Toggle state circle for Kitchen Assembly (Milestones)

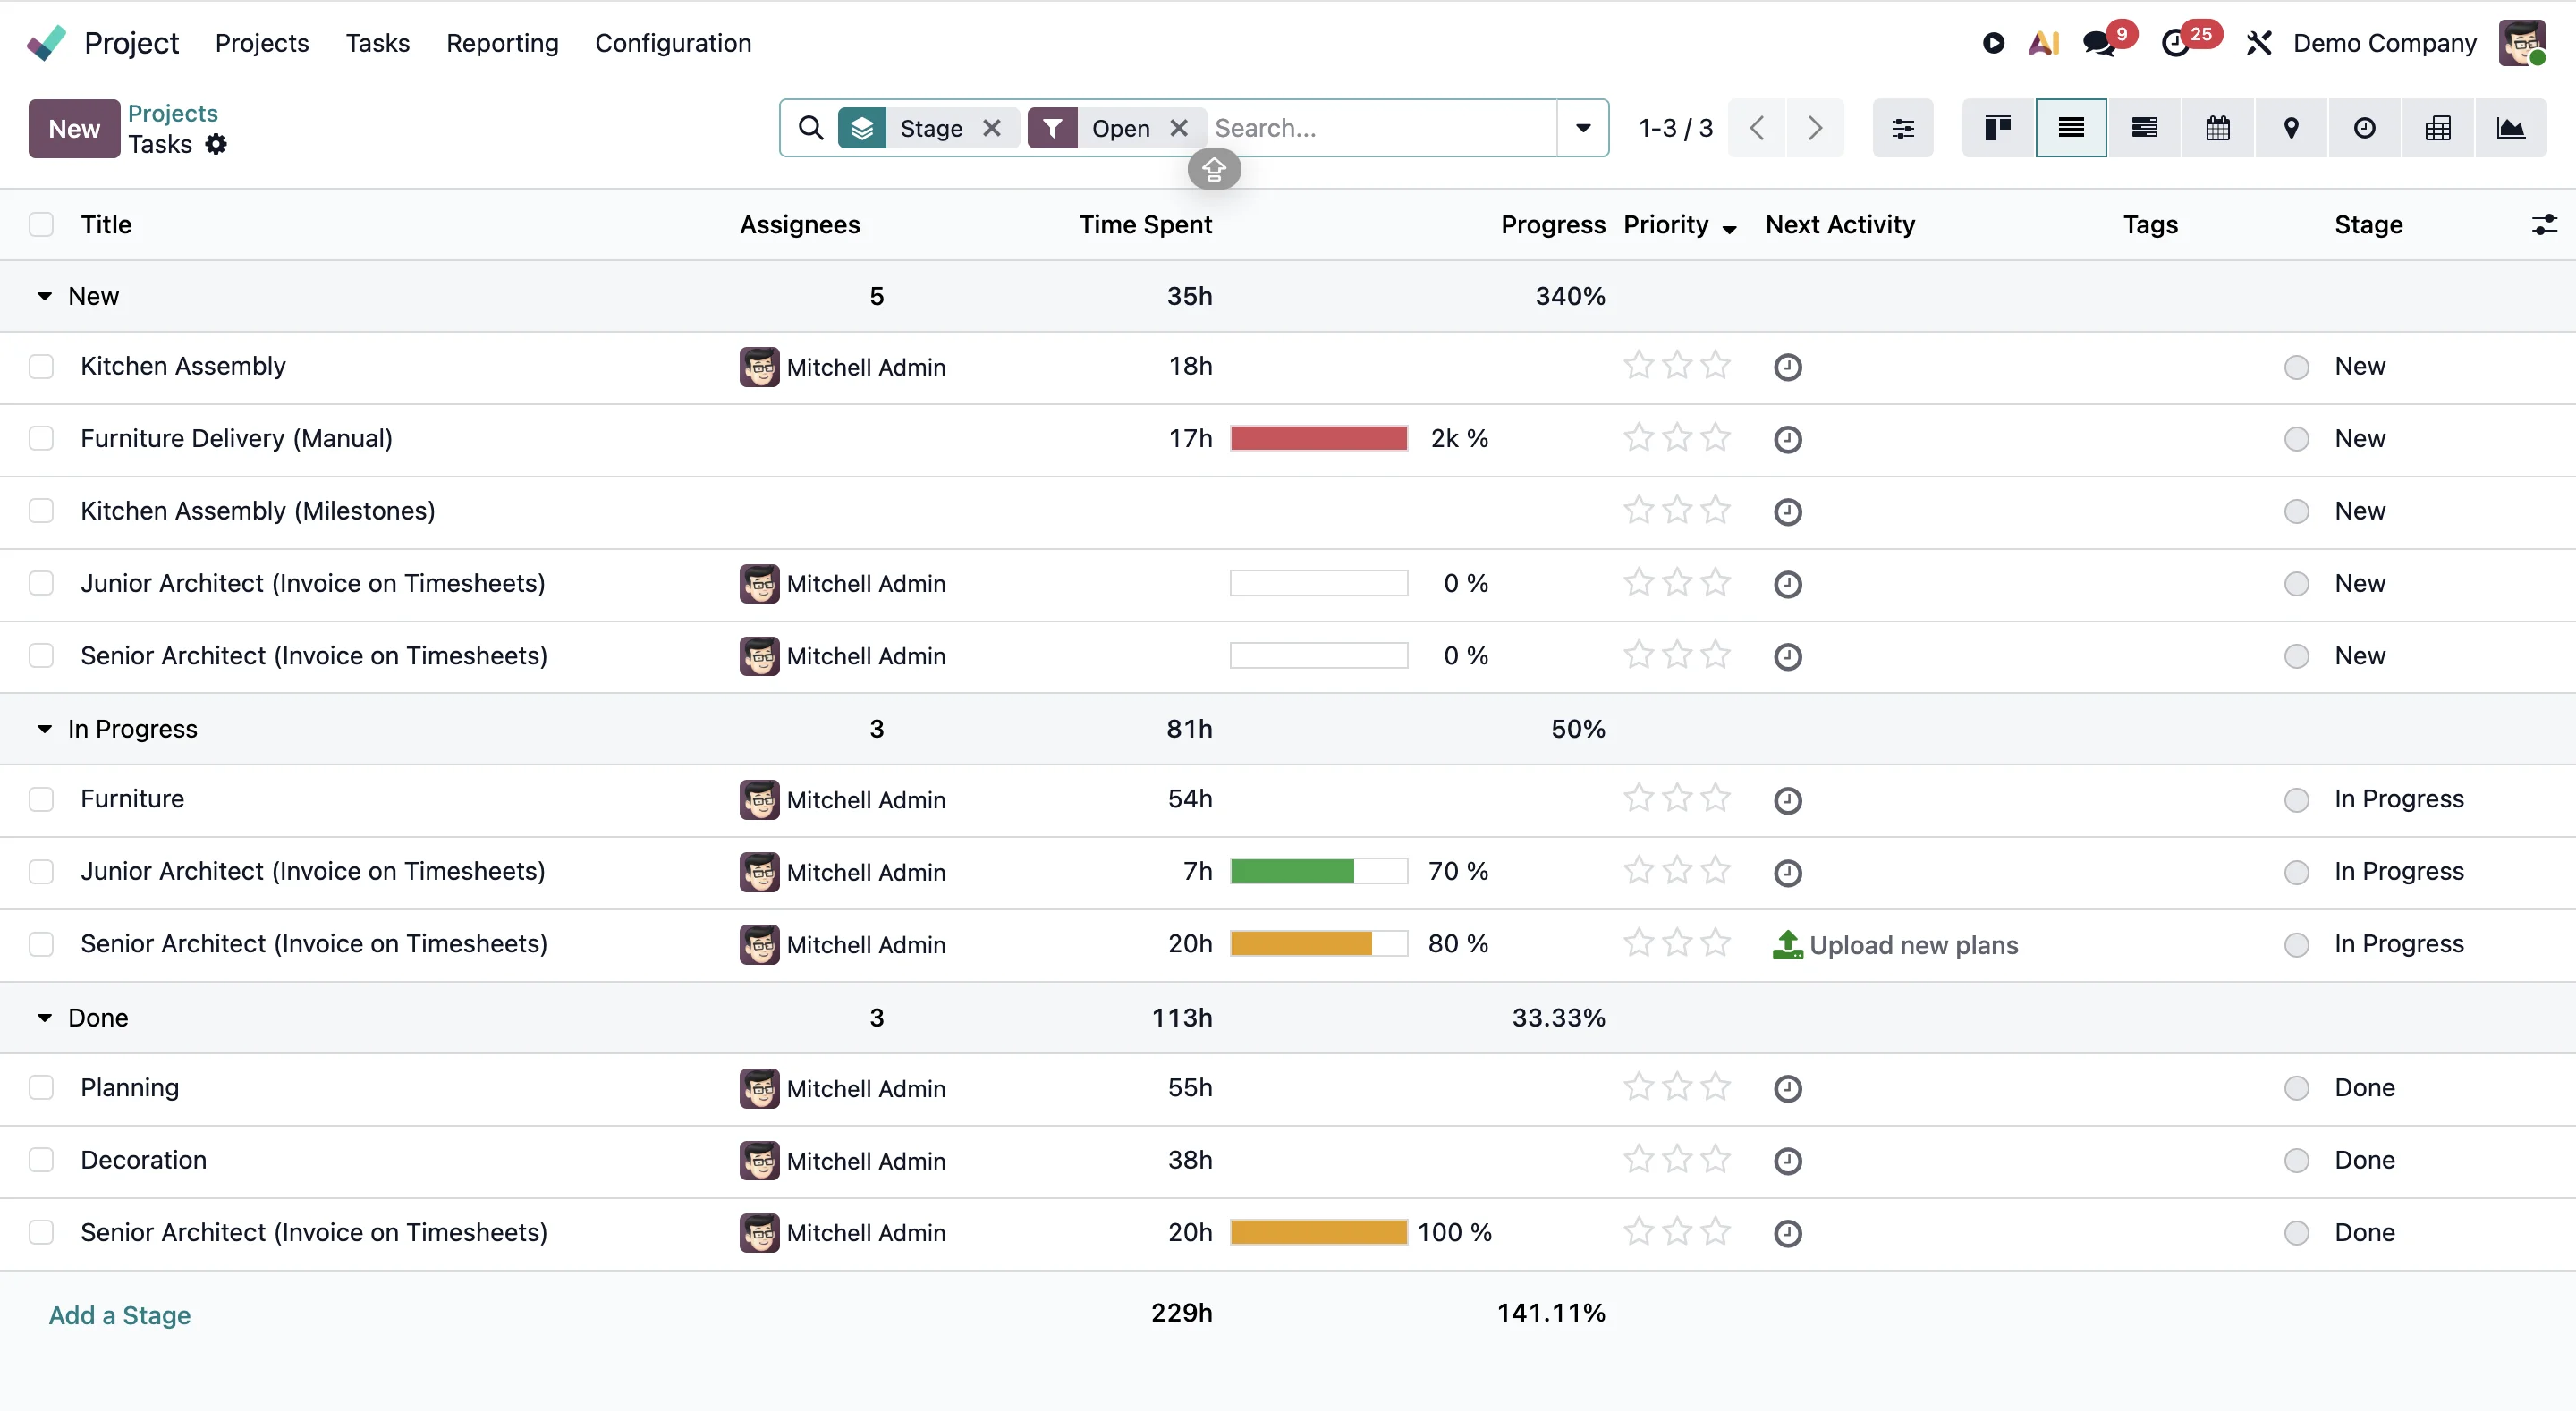tap(2297, 512)
